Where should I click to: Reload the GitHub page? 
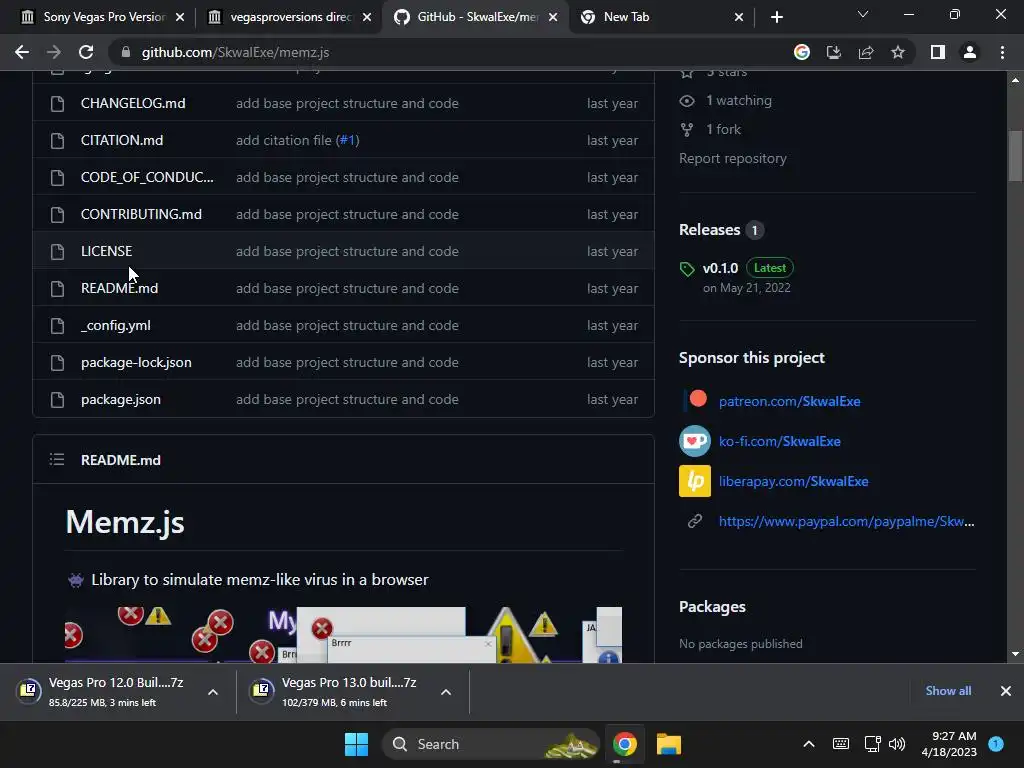86,52
